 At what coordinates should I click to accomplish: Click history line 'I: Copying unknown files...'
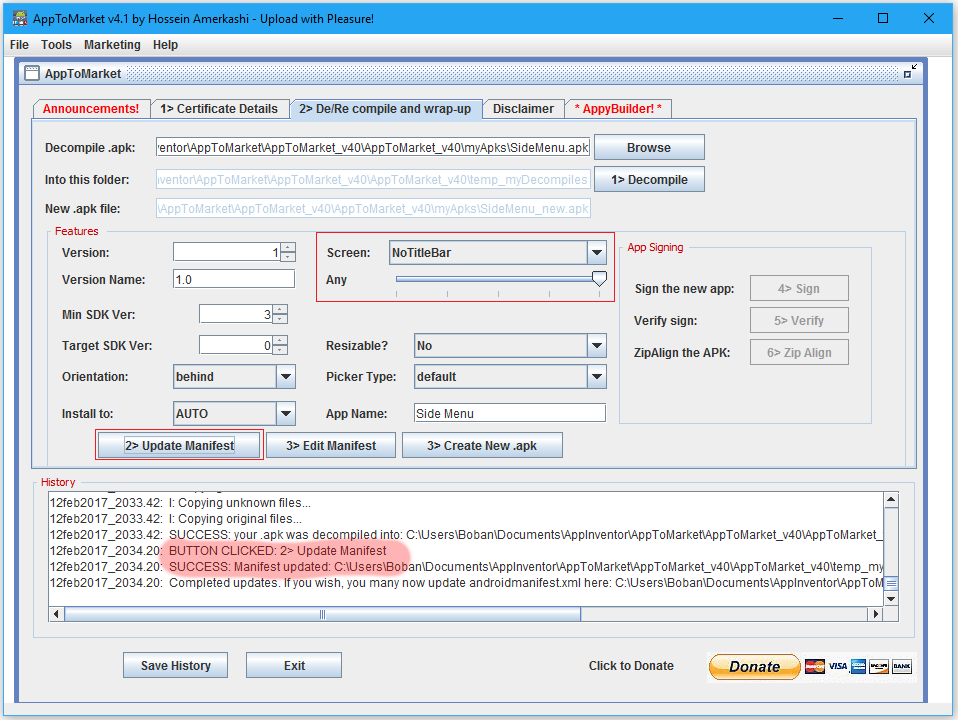tap(240, 503)
